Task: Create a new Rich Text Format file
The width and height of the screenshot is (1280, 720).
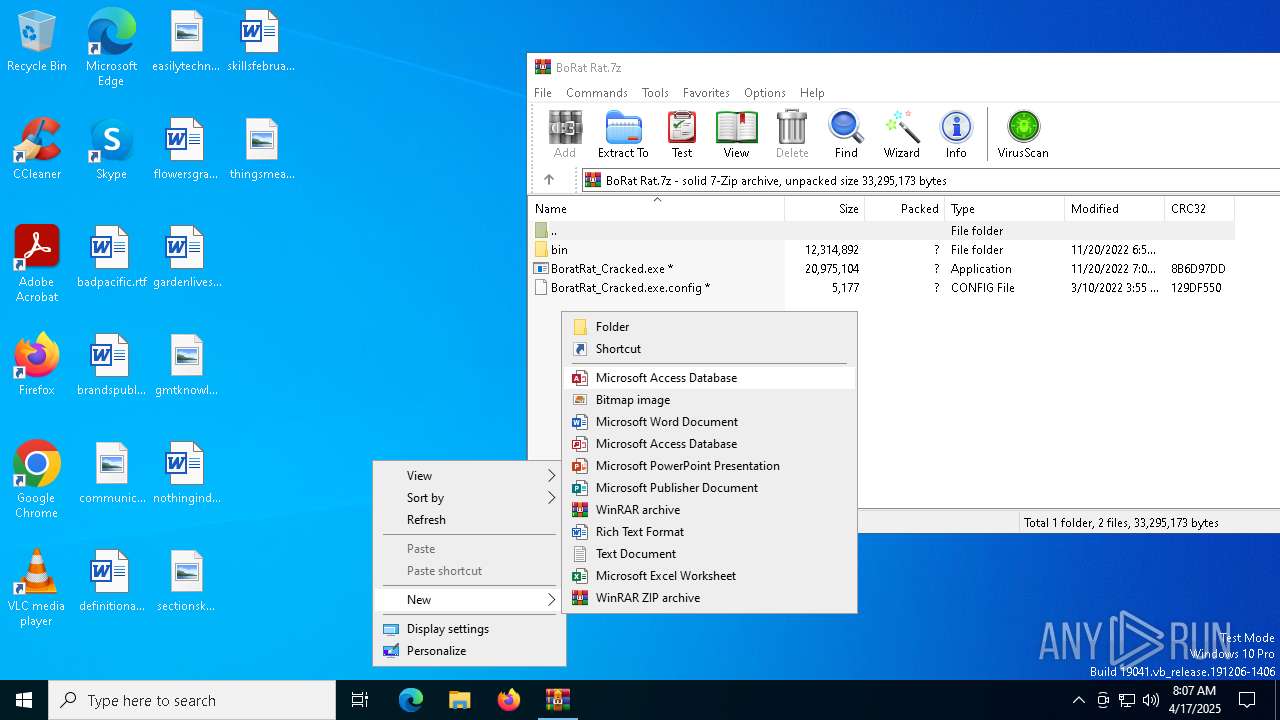Action: point(709,531)
